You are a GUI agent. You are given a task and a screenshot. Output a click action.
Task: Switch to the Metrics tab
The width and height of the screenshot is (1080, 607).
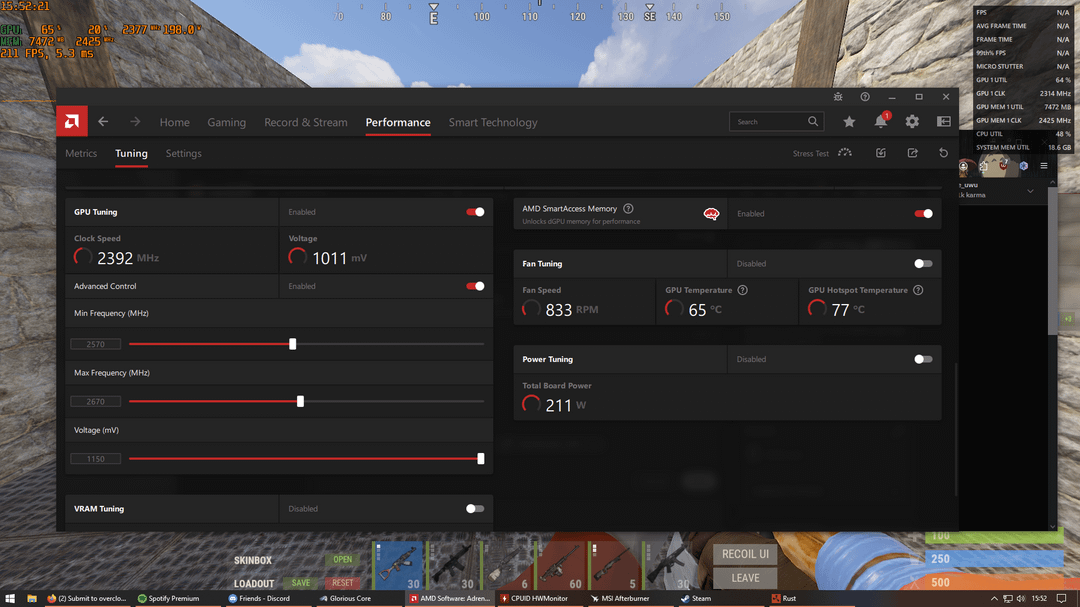(81, 153)
